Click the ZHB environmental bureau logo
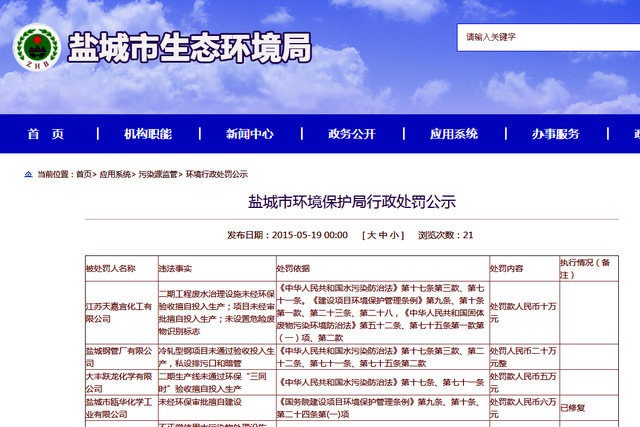The height and width of the screenshot is (427, 640). tap(36, 49)
